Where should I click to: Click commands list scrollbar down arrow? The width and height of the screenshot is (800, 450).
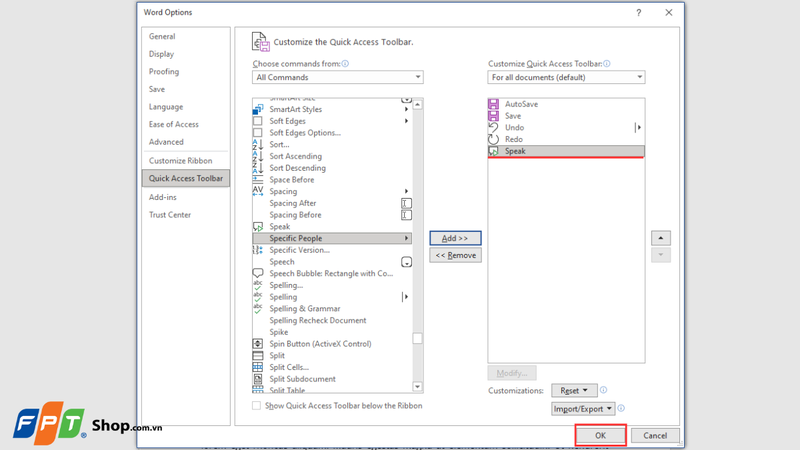pos(417,387)
